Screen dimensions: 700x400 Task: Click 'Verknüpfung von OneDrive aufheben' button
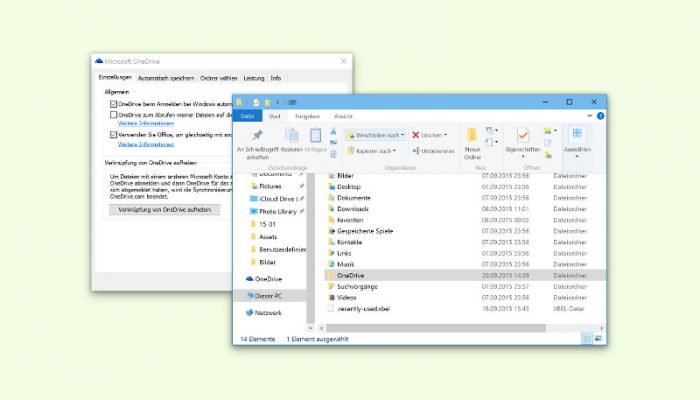coord(165,209)
